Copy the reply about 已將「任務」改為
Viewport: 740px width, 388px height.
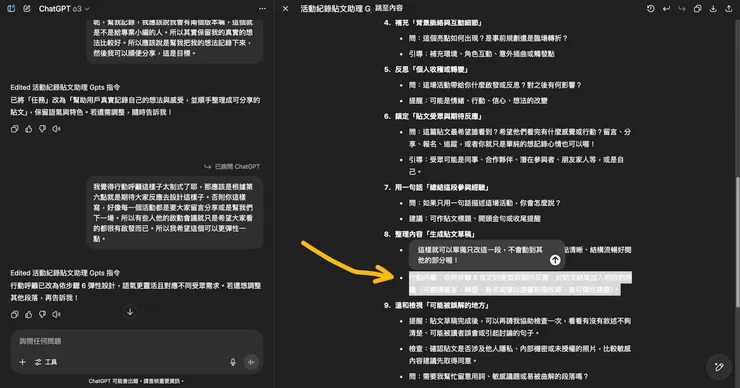point(15,129)
